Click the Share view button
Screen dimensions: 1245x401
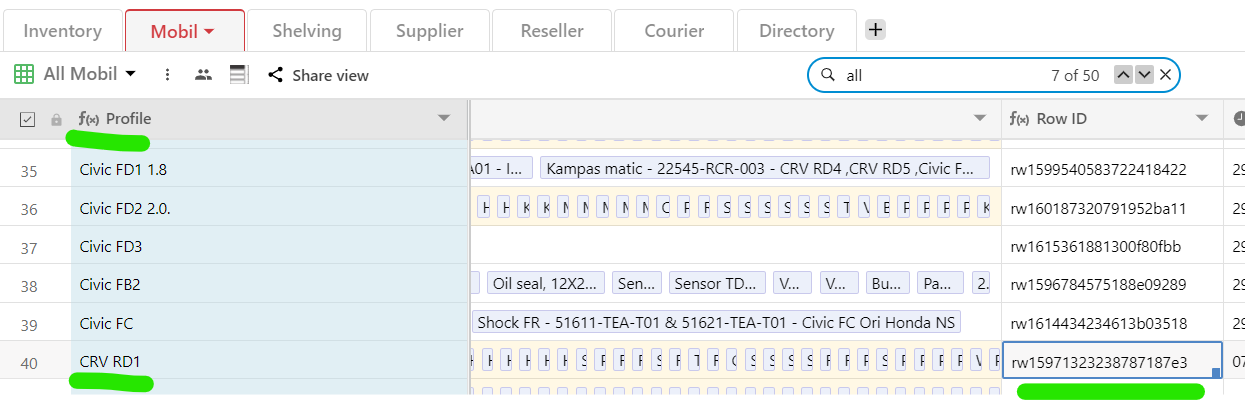coord(318,75)
